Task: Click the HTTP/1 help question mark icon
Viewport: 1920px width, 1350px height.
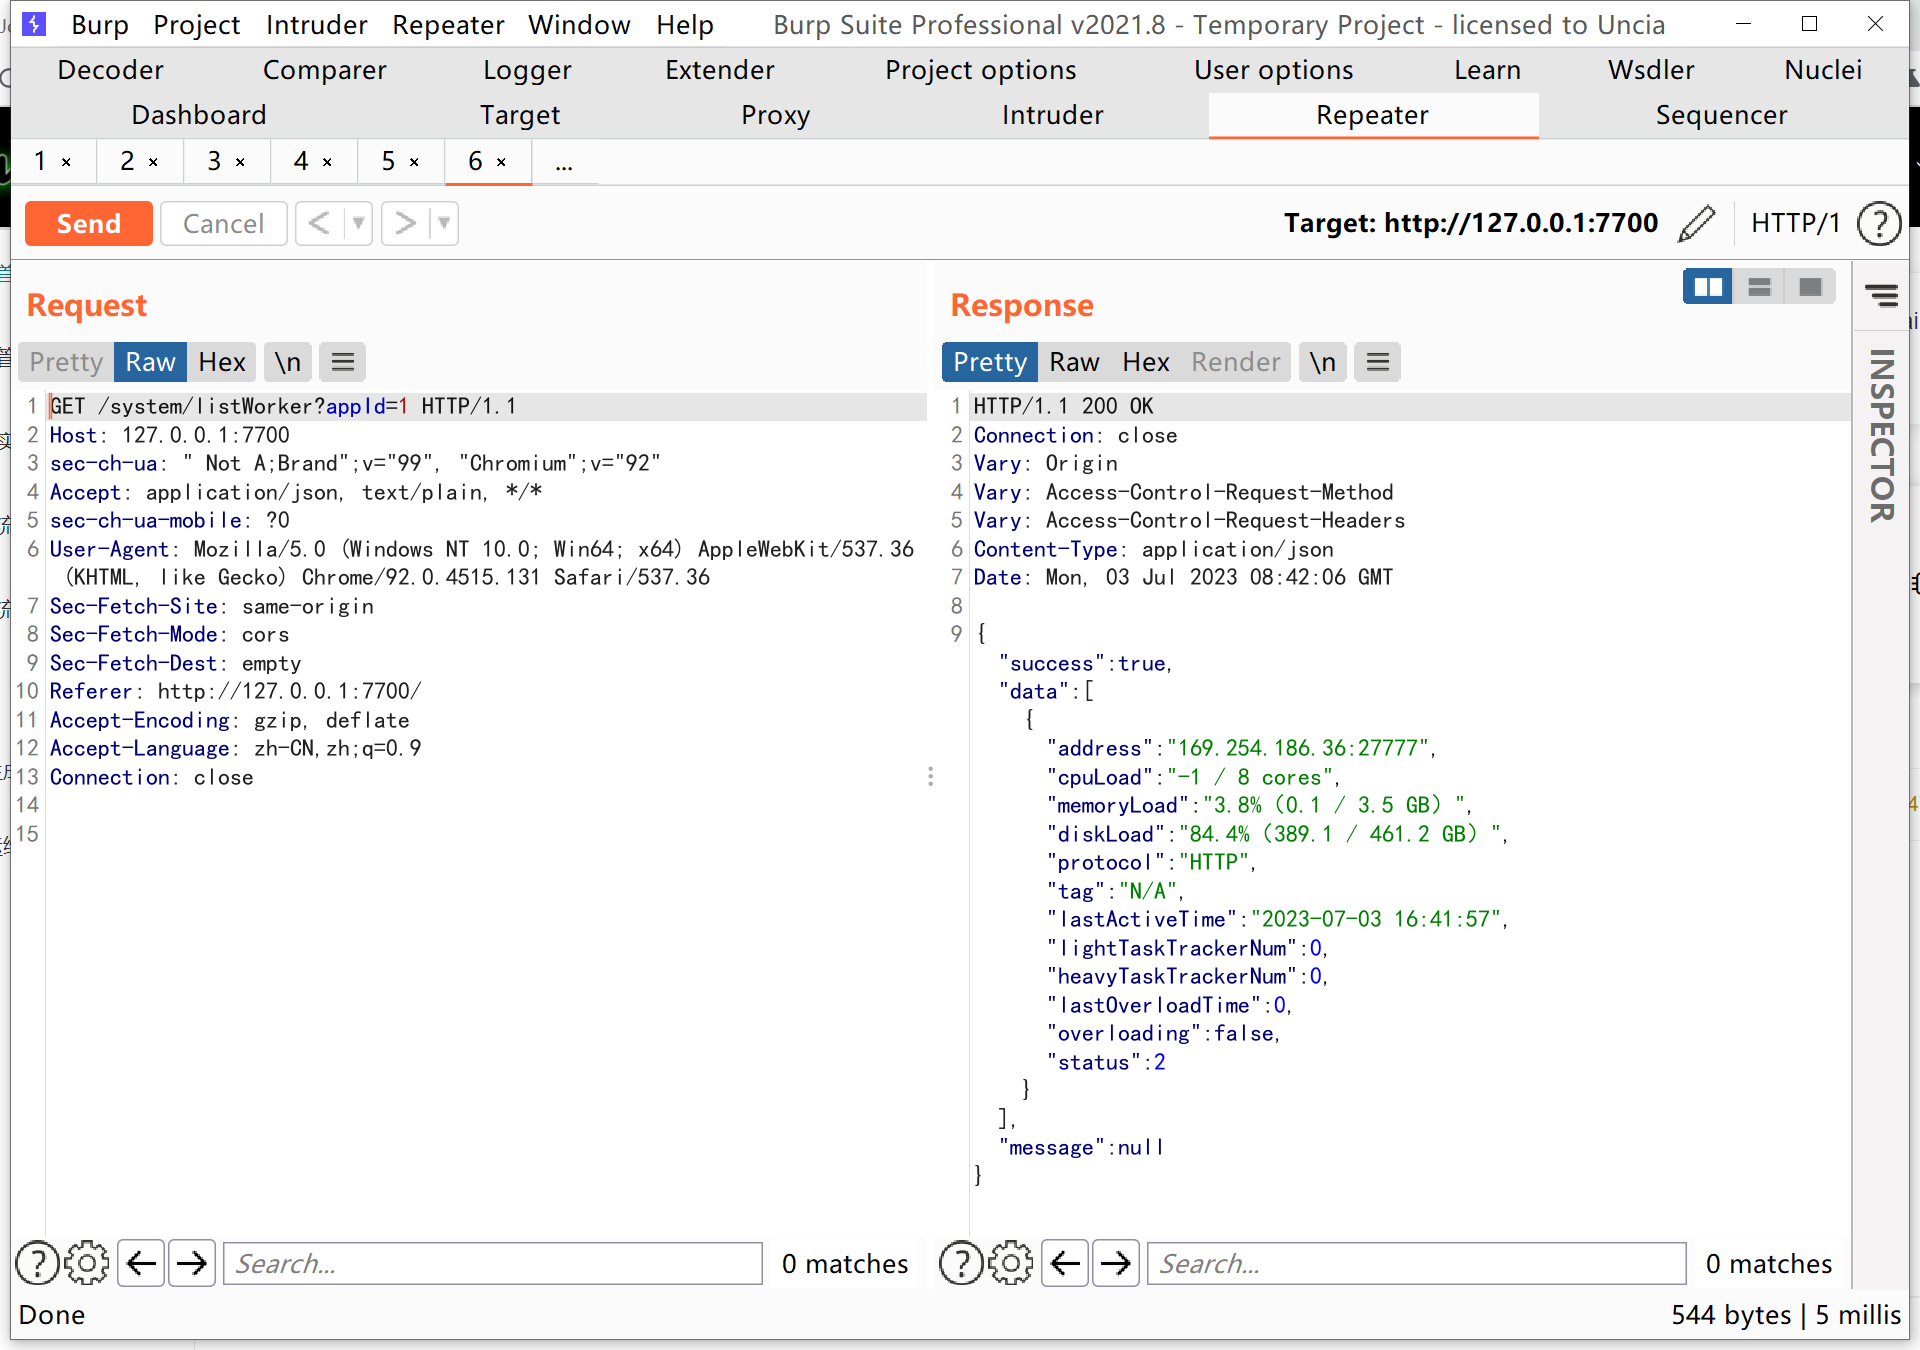Action: [x=1879, y=223]
